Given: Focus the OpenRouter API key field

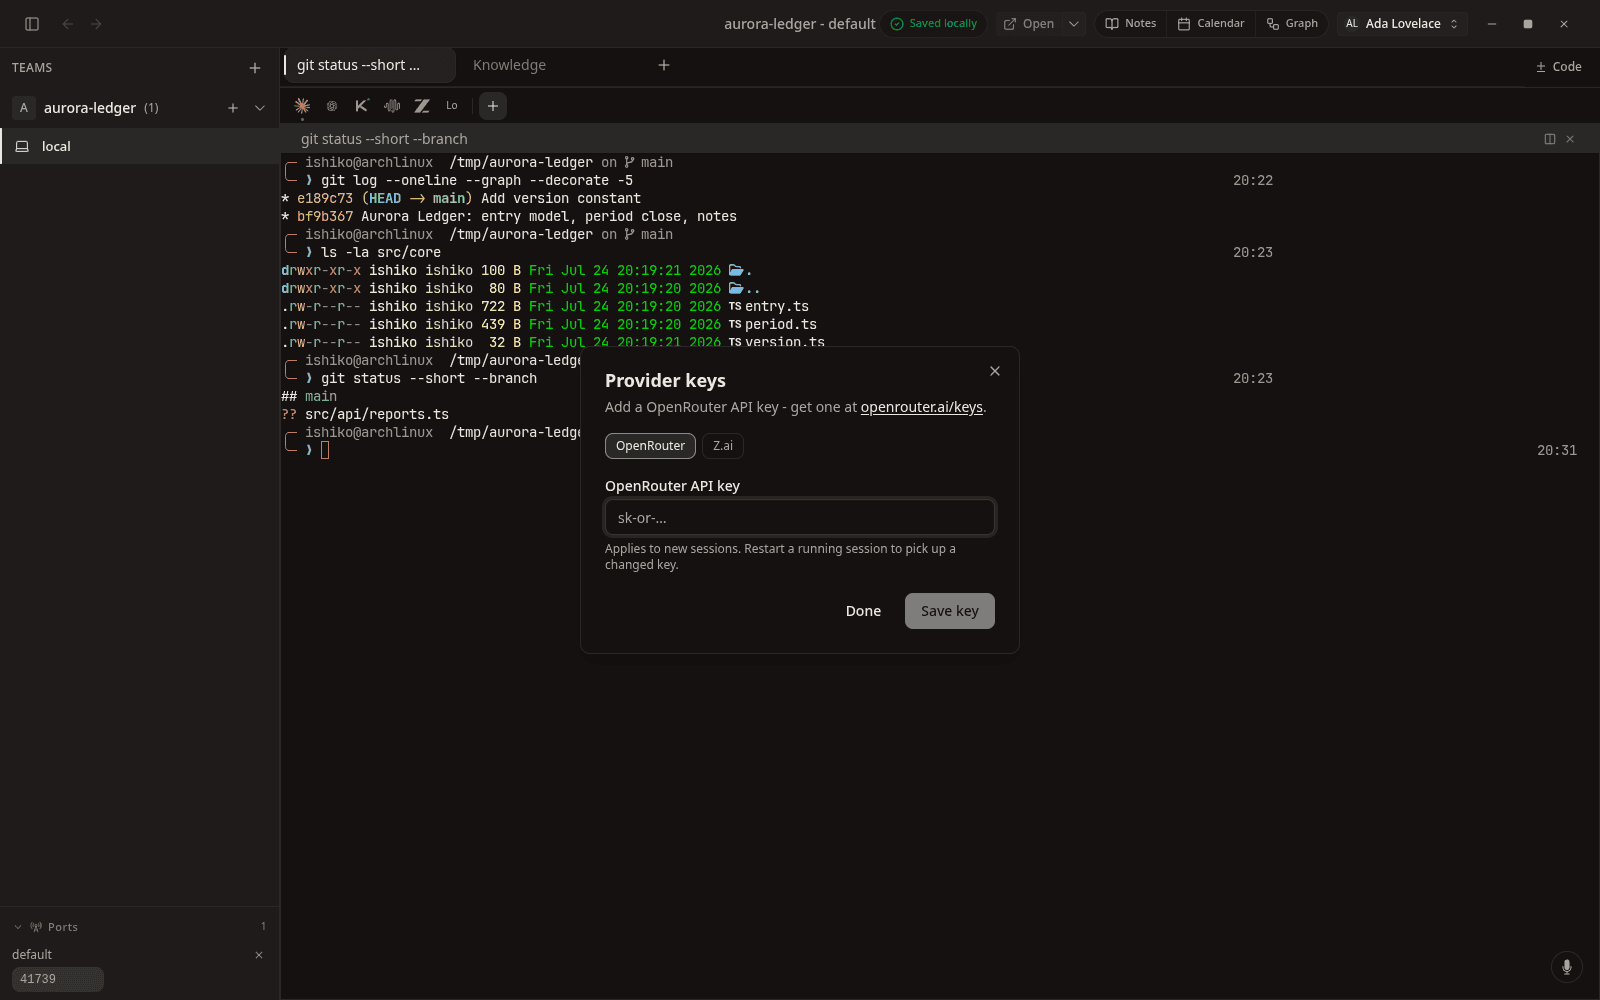Looking at the screenshot, I should click(x=800, y=517).
